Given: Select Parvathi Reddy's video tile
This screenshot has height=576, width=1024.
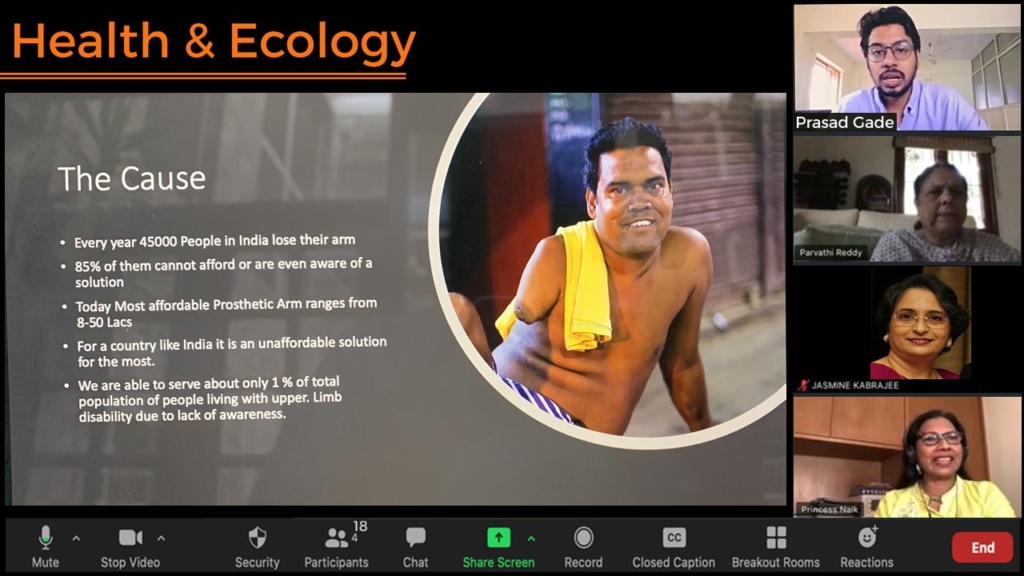Looking at the screenshot, I should (906, 198).
